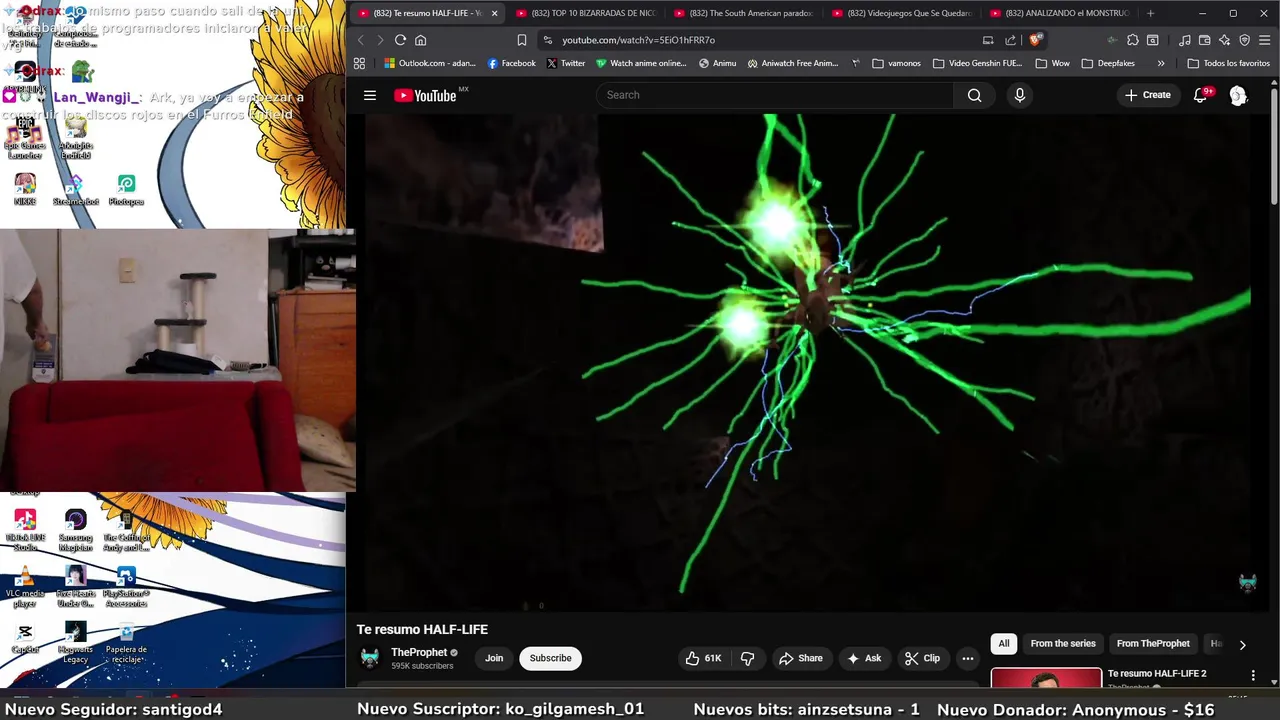Viewport: 1280px width, 720px height.
Task: Open Papelera de reciclaje on the desktop
Action: [126, 643]
